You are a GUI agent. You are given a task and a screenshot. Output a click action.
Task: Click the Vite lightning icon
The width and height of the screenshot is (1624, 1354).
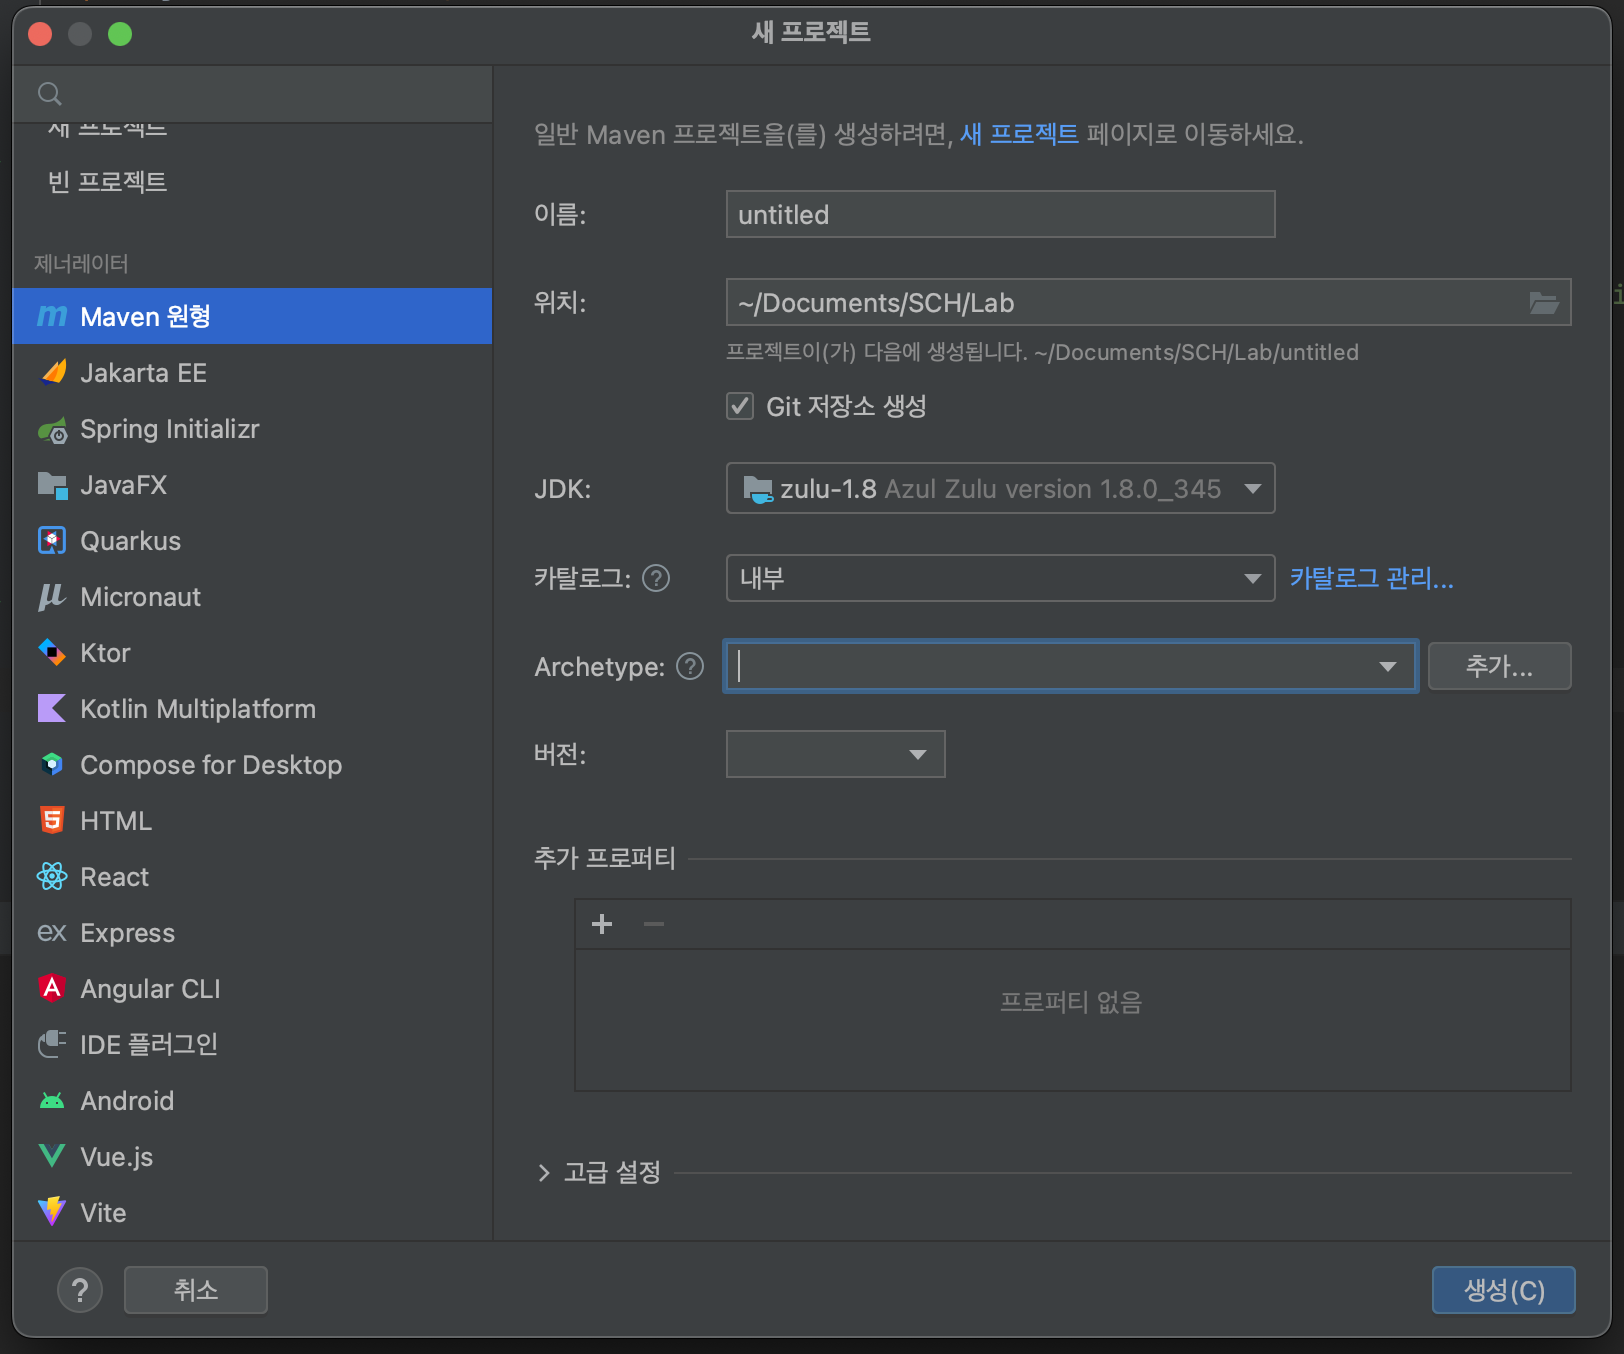click(52, 1212)
